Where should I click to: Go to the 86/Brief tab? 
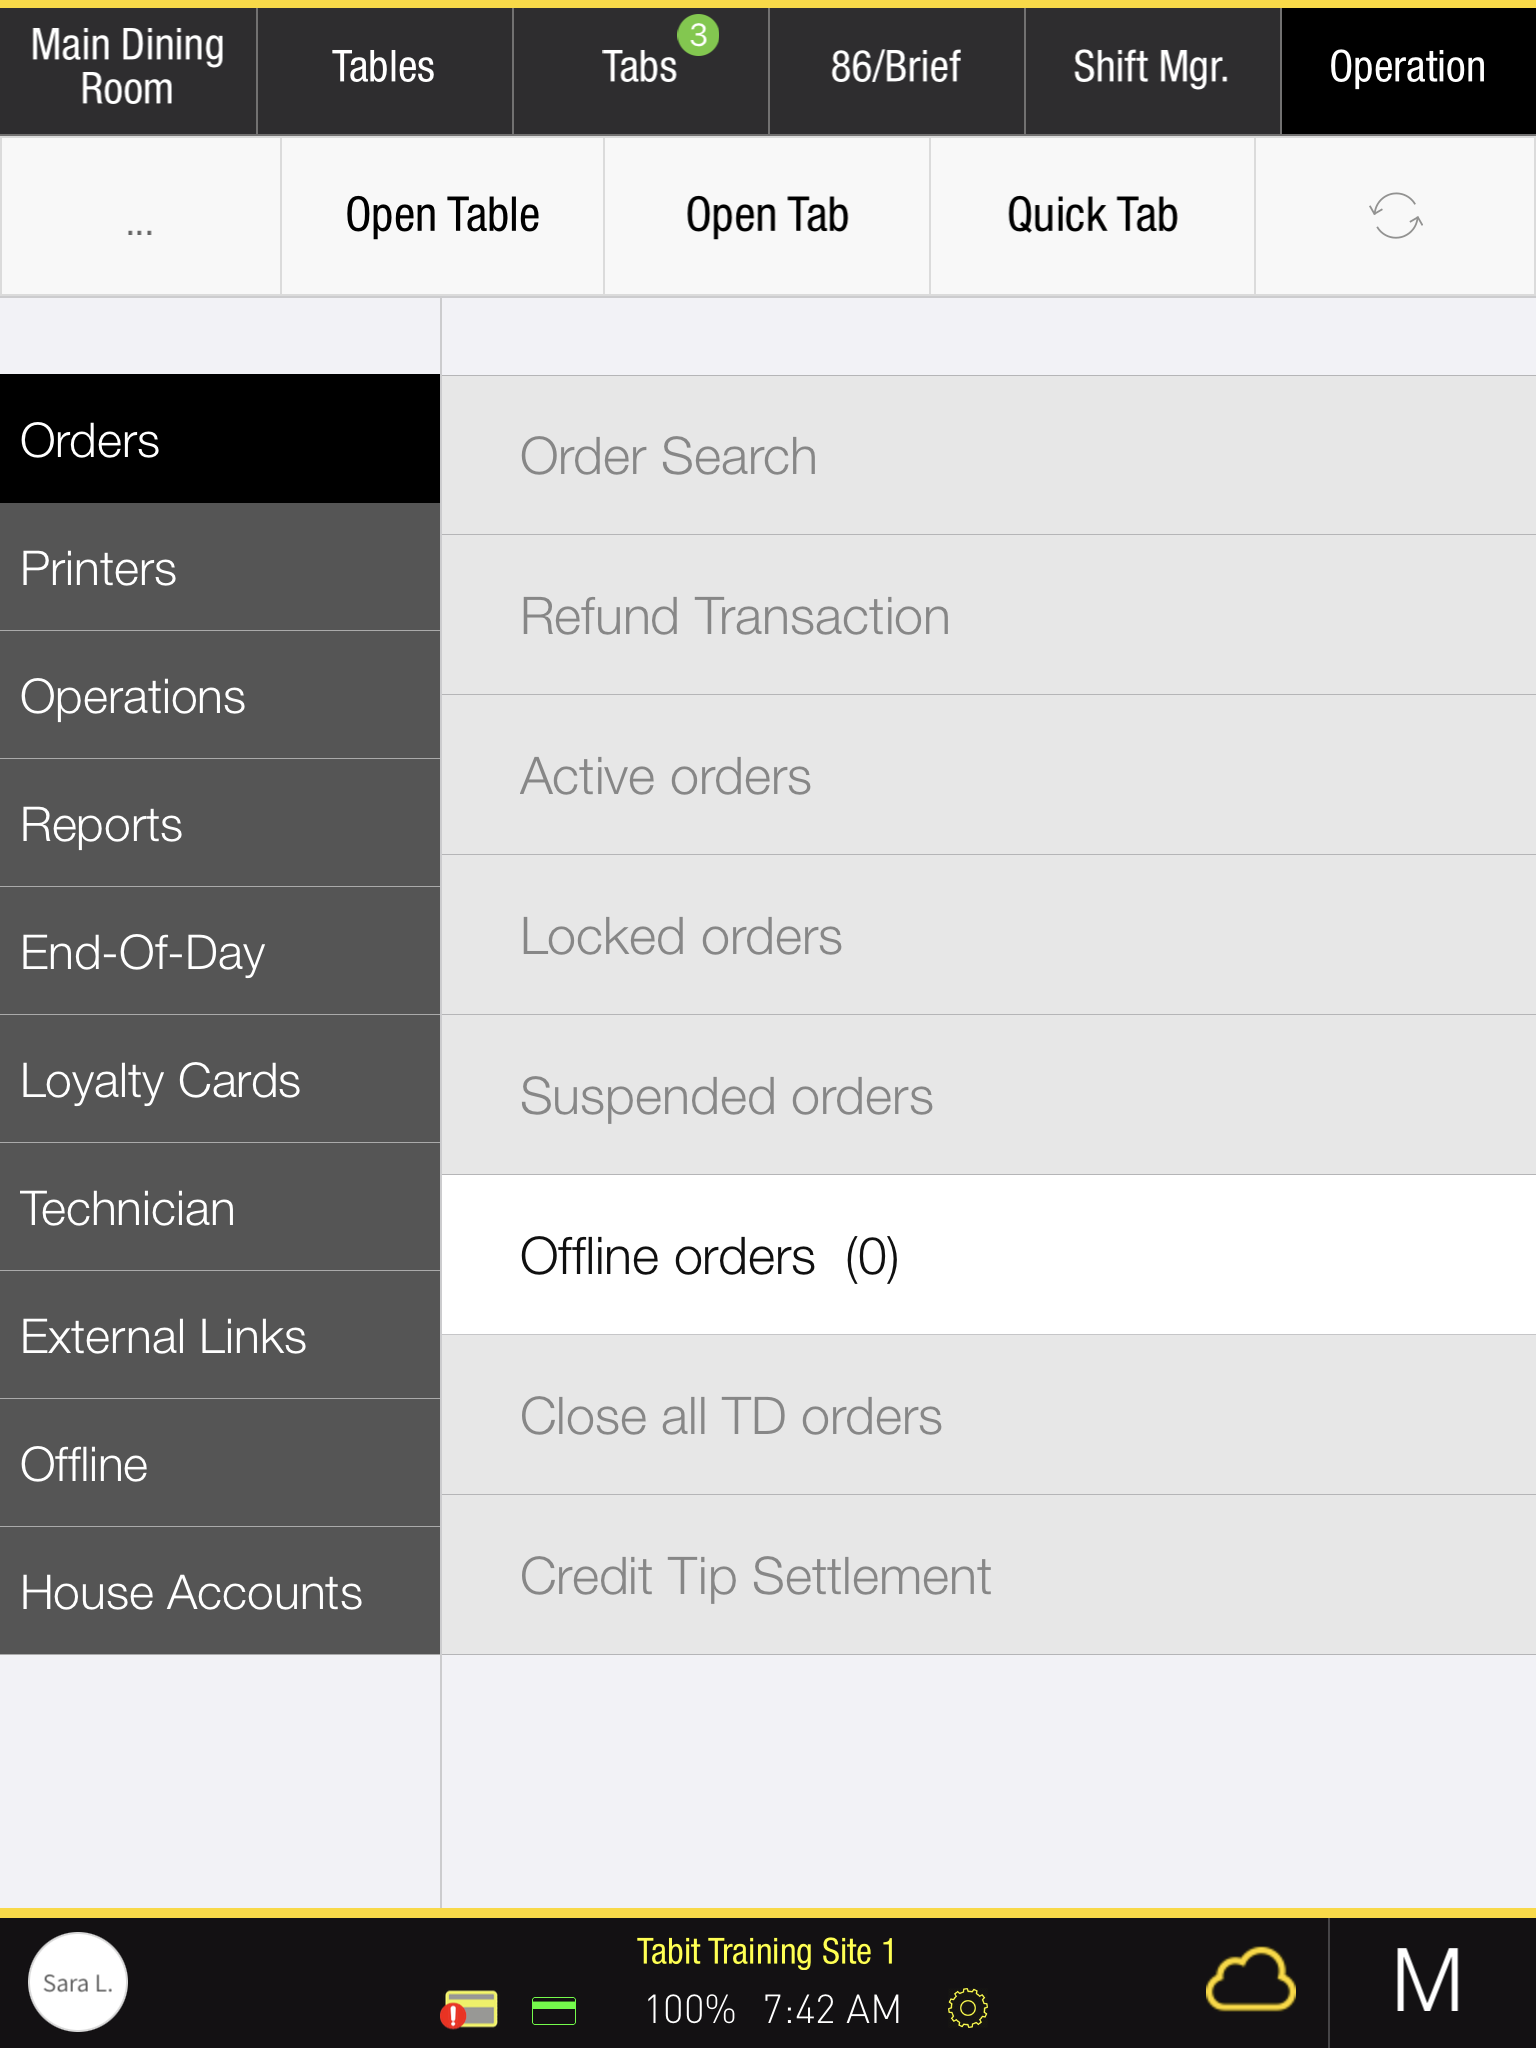[895, 68]
